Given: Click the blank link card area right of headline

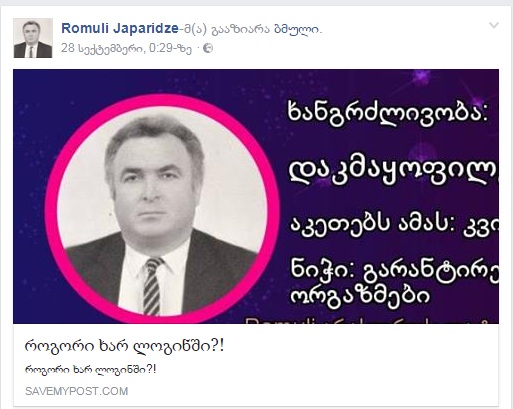Looking at the screenshot, I should pyautogui.click(x=360, y=347).
